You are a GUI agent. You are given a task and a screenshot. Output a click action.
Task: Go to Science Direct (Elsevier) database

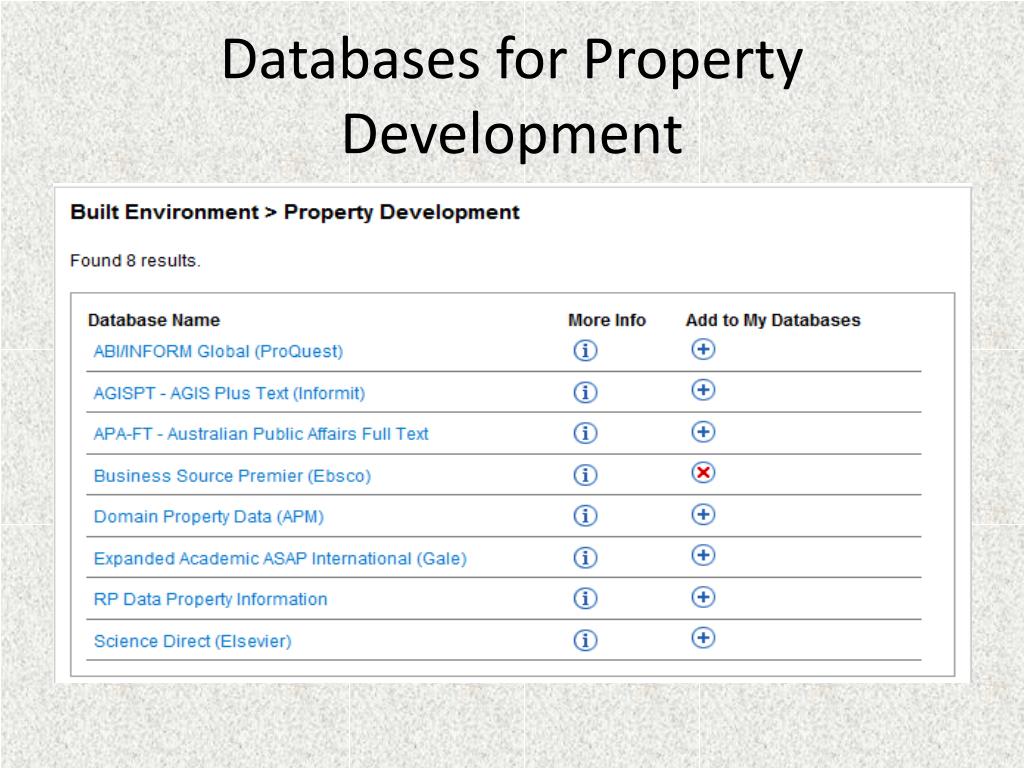pyautogui.click(x=192, y=641)
